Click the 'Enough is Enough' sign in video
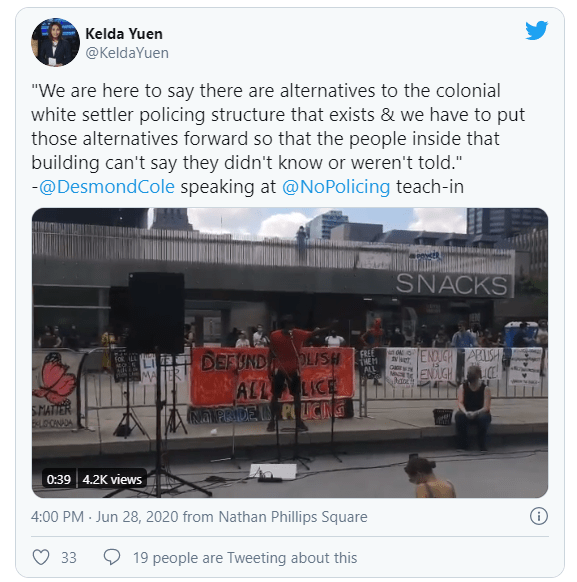The width and height of the screenshot is (577, 582). (436, 366)
